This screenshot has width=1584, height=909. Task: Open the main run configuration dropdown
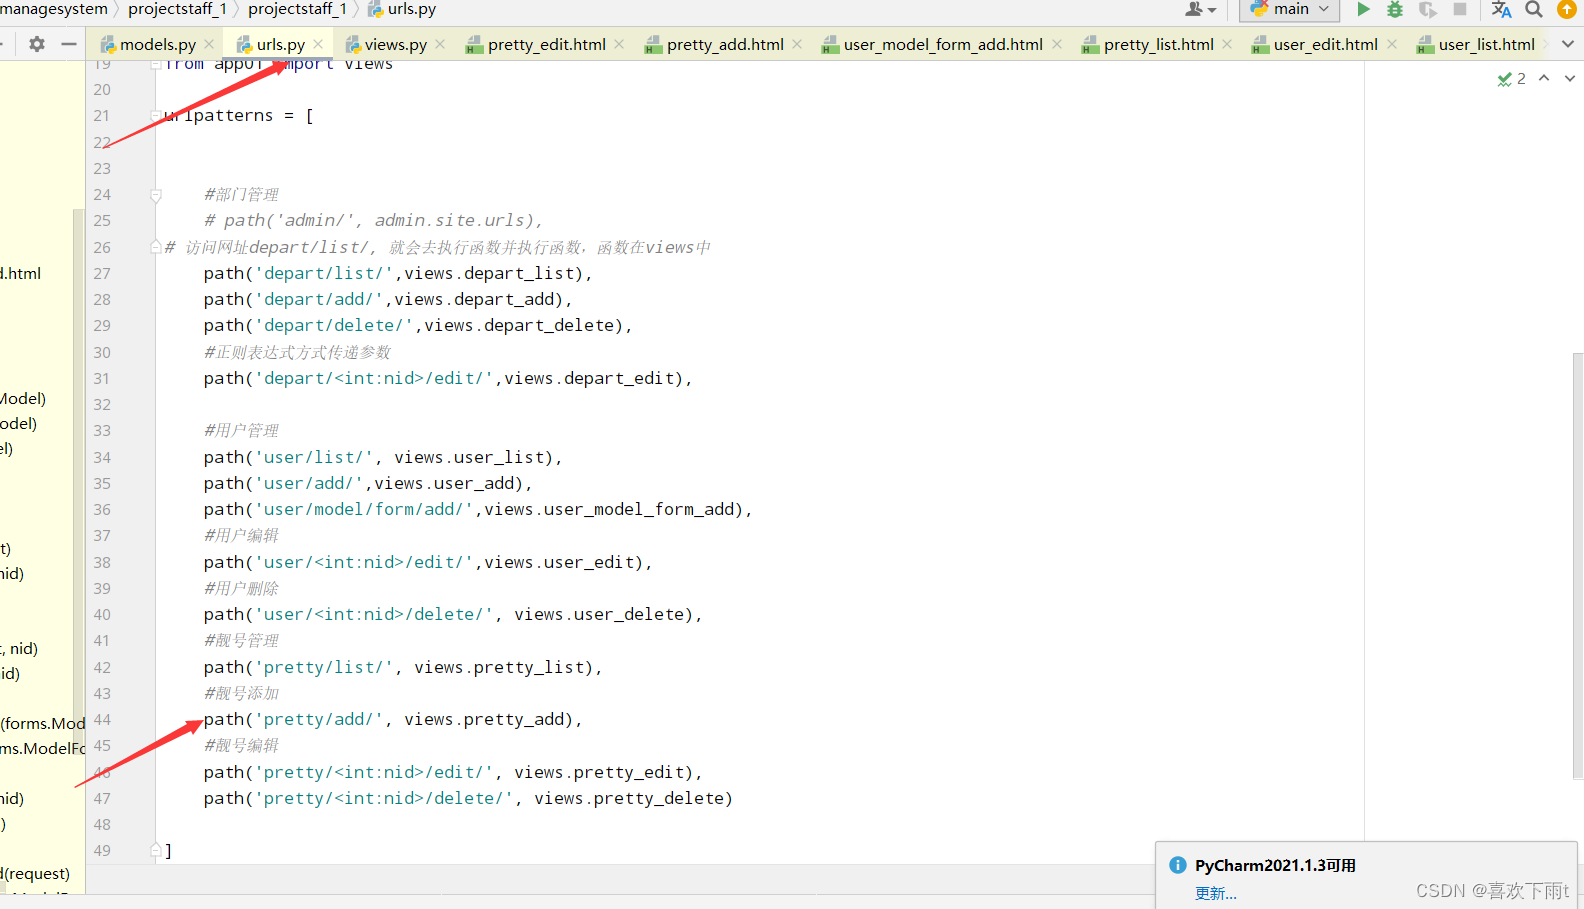pyautogui.click(x=1290, y=9)
